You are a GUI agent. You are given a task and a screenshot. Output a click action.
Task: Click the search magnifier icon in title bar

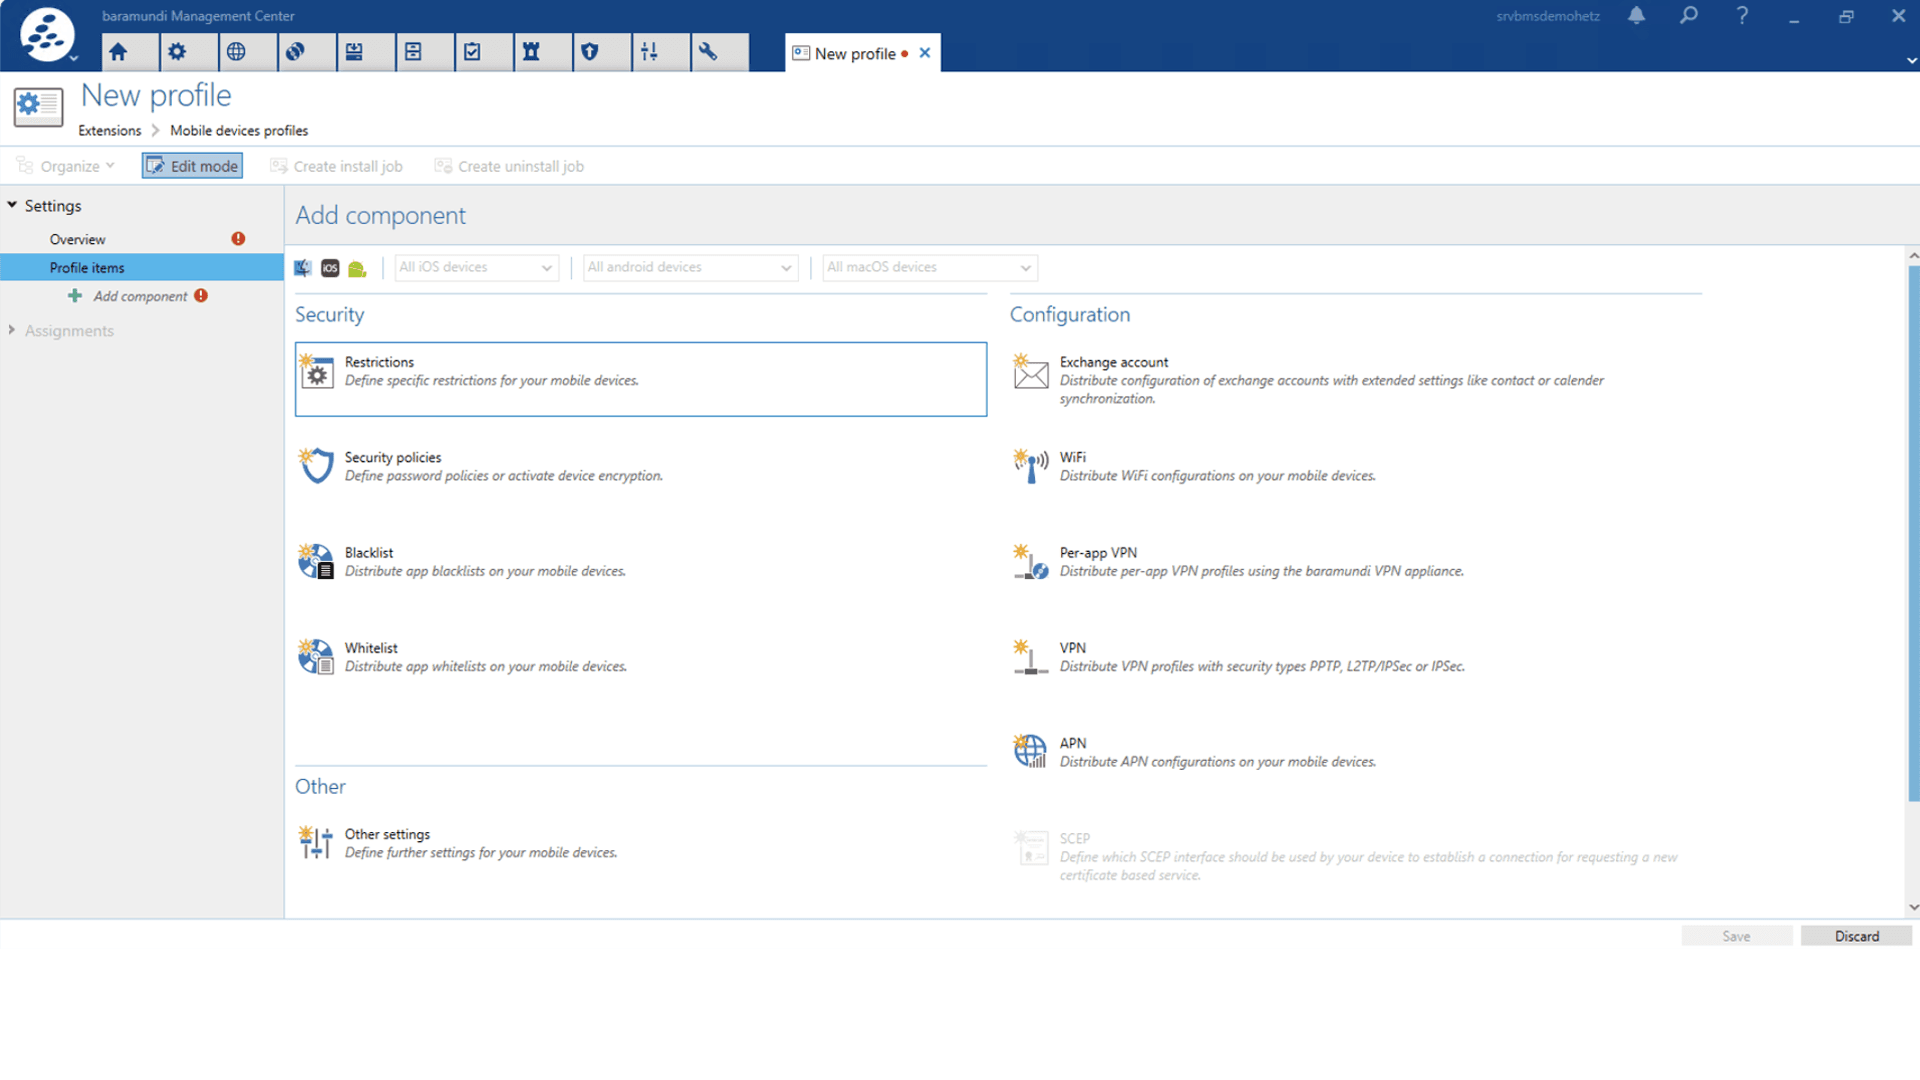click(1689, 16)
